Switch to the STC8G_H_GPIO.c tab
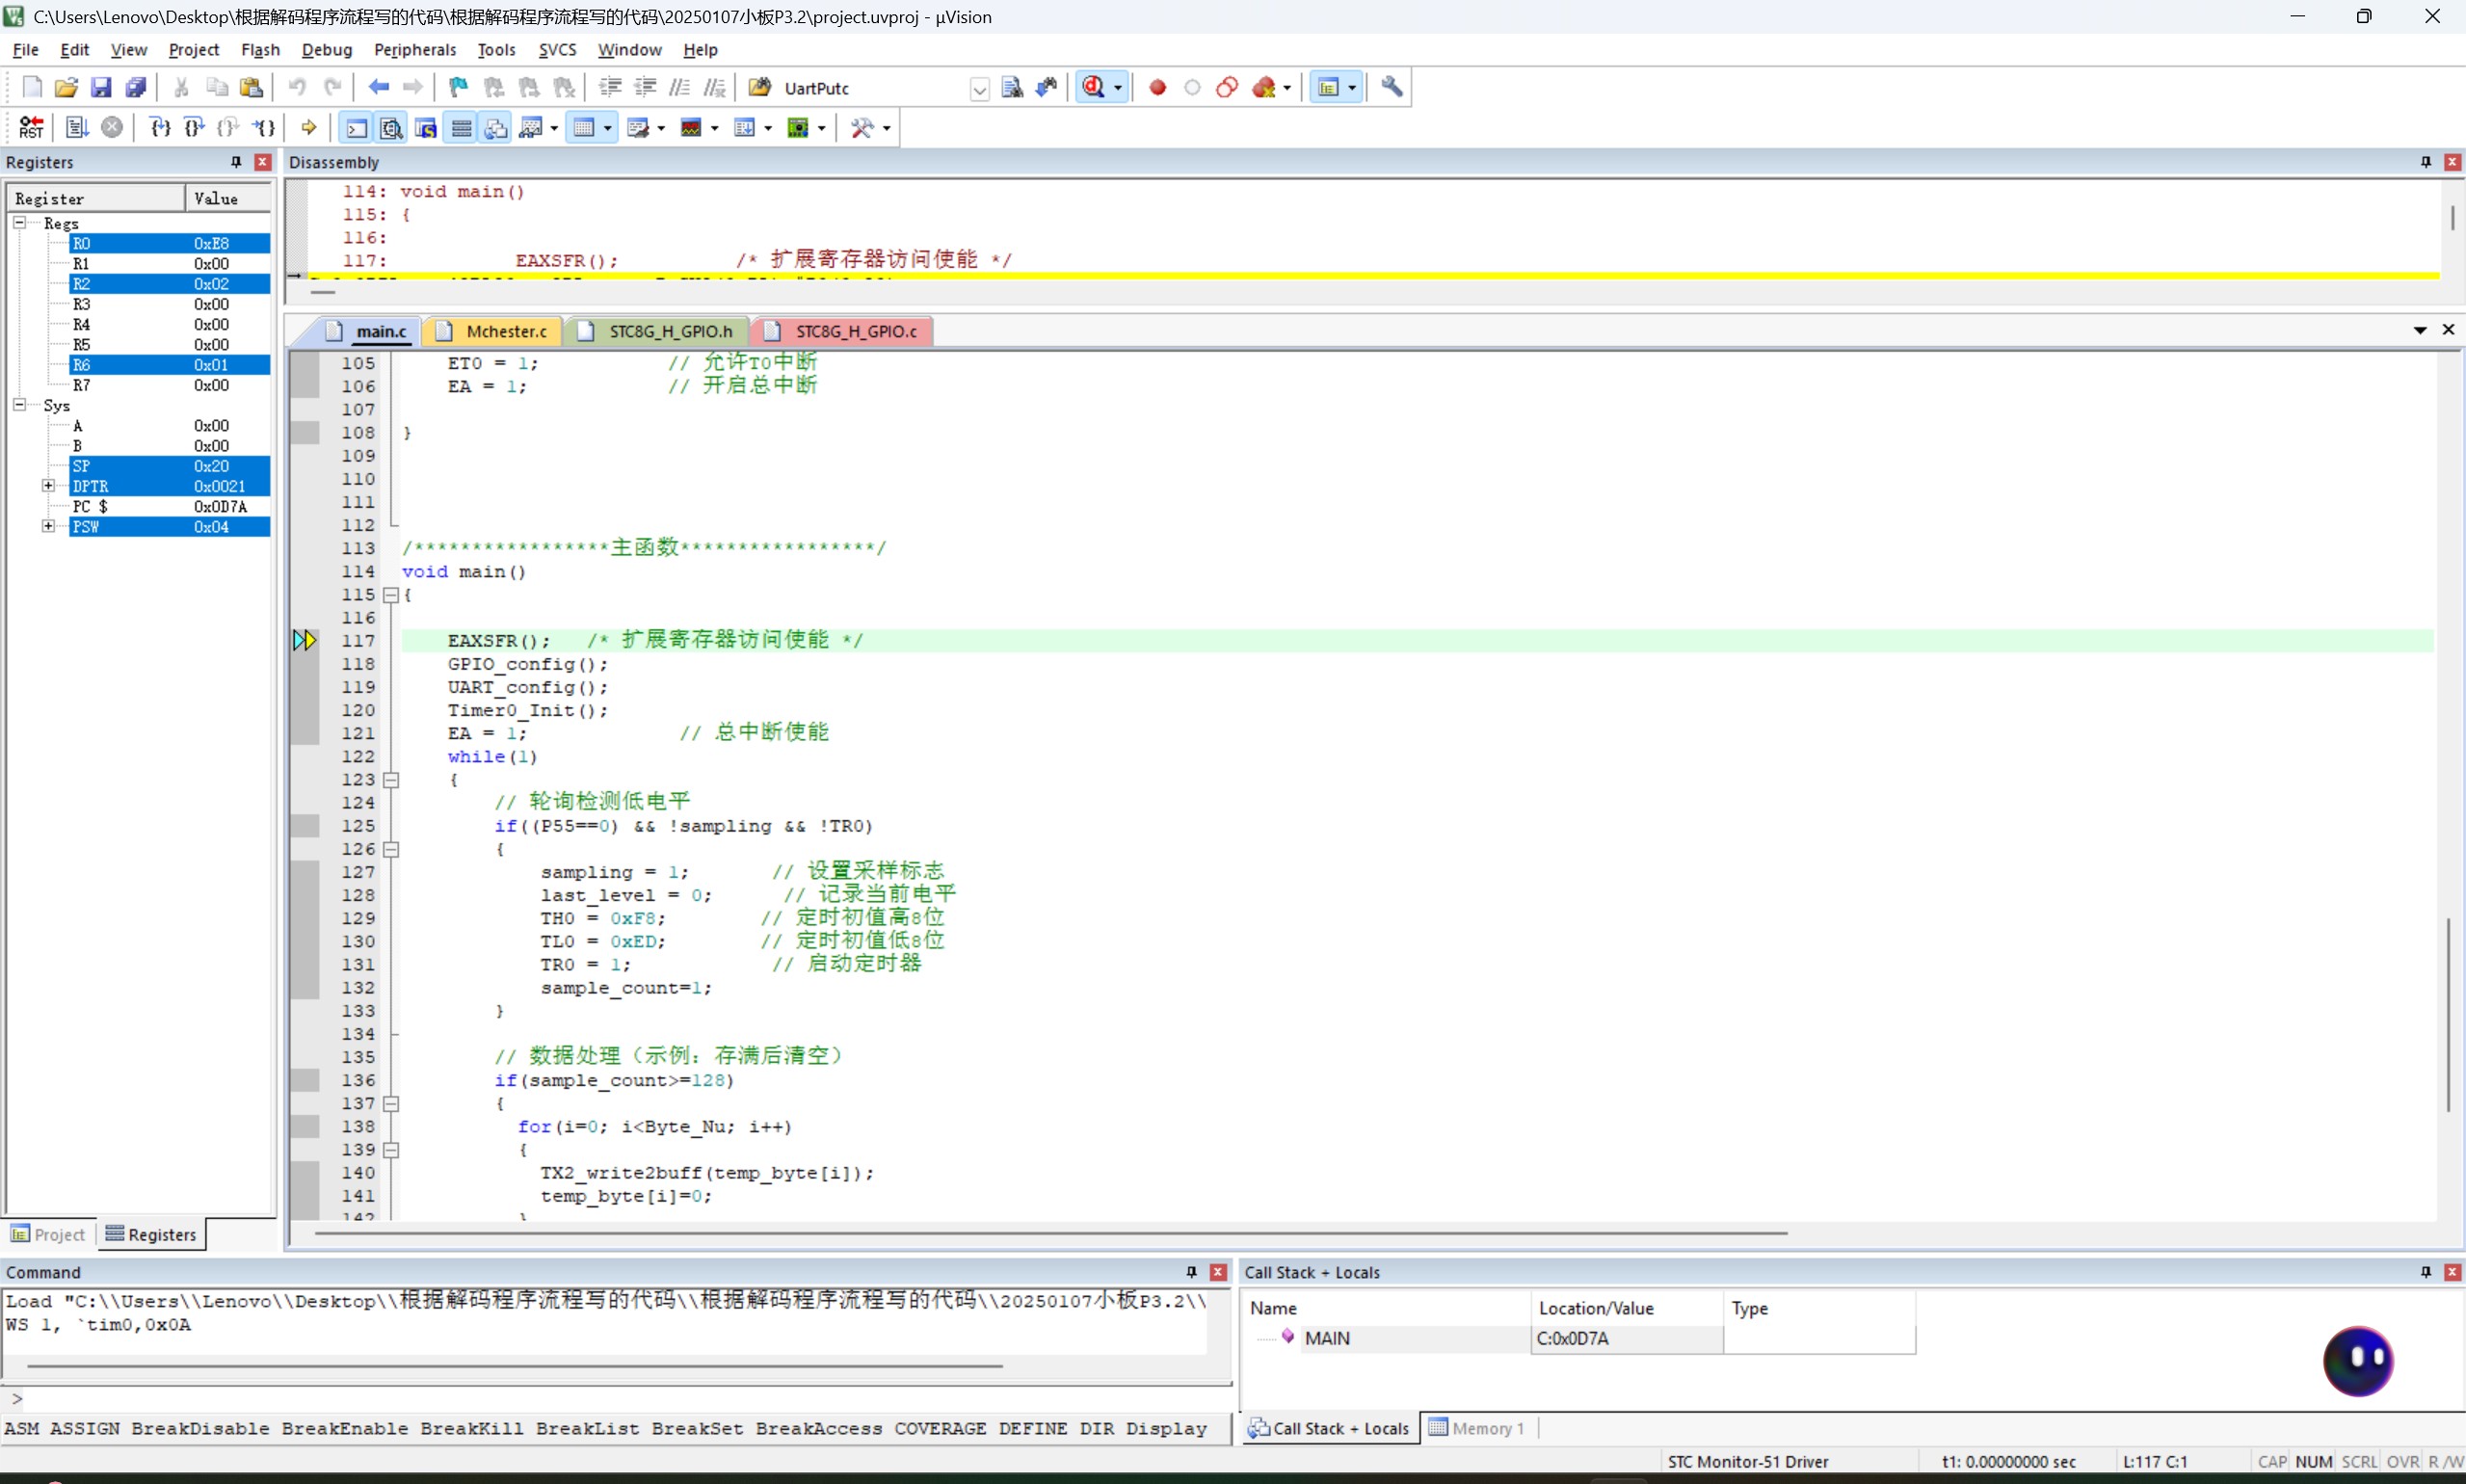 tap(843, 331)
